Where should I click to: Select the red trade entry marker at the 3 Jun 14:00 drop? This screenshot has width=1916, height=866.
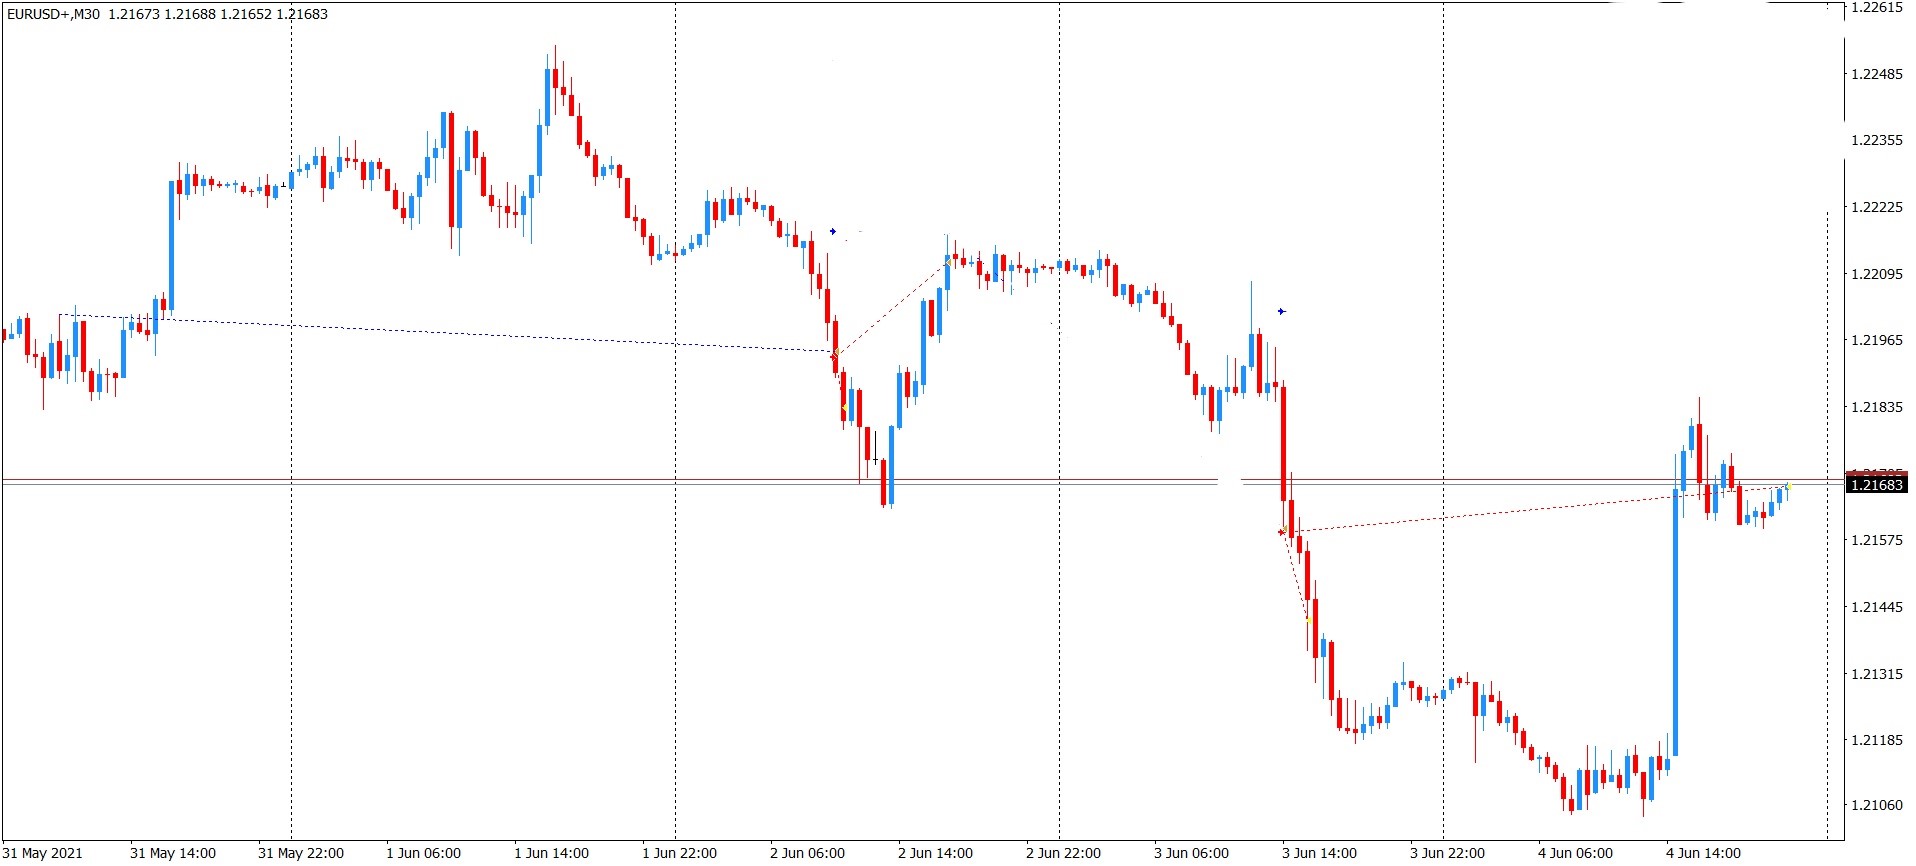point(1282,532)
